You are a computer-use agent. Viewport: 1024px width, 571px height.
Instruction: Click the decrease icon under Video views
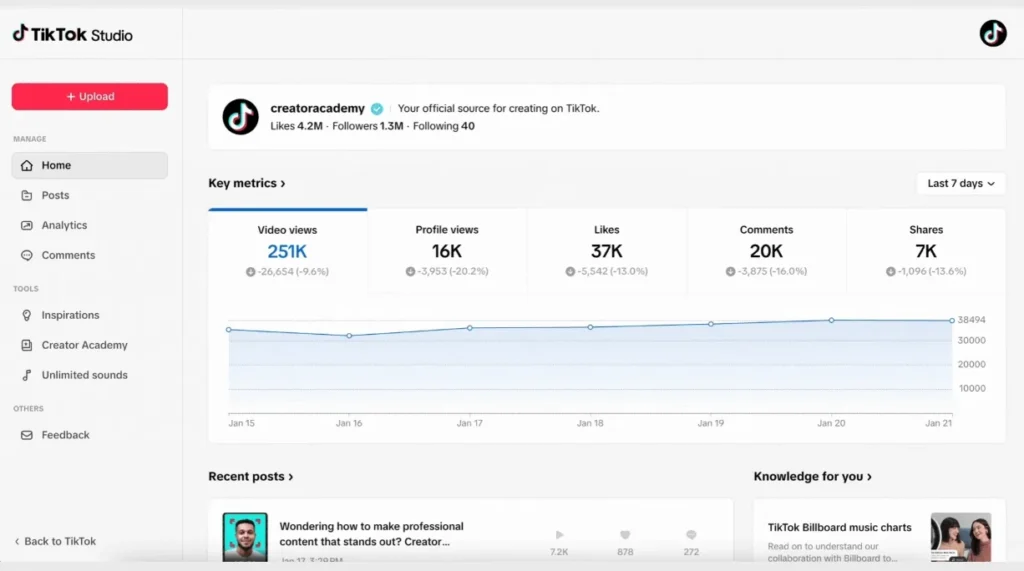251,272
